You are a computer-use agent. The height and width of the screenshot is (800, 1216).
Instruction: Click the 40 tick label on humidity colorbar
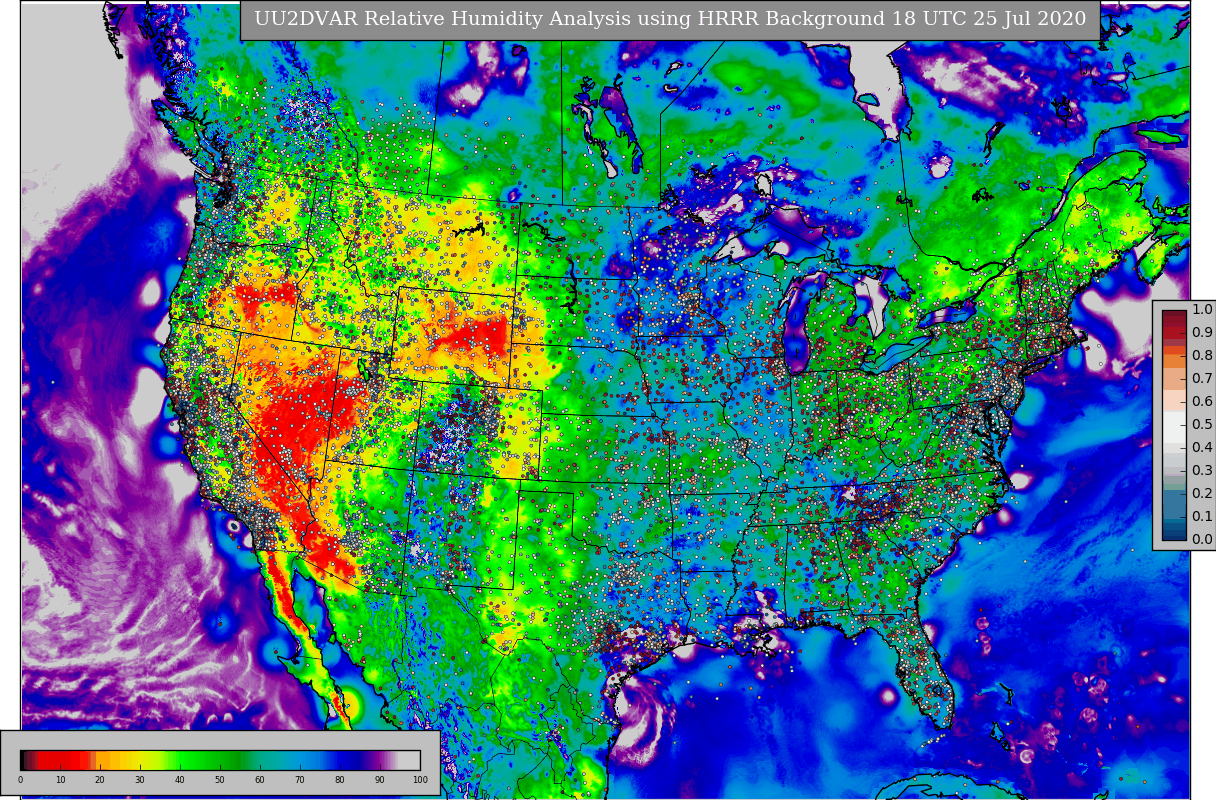[x=180, y=780]
